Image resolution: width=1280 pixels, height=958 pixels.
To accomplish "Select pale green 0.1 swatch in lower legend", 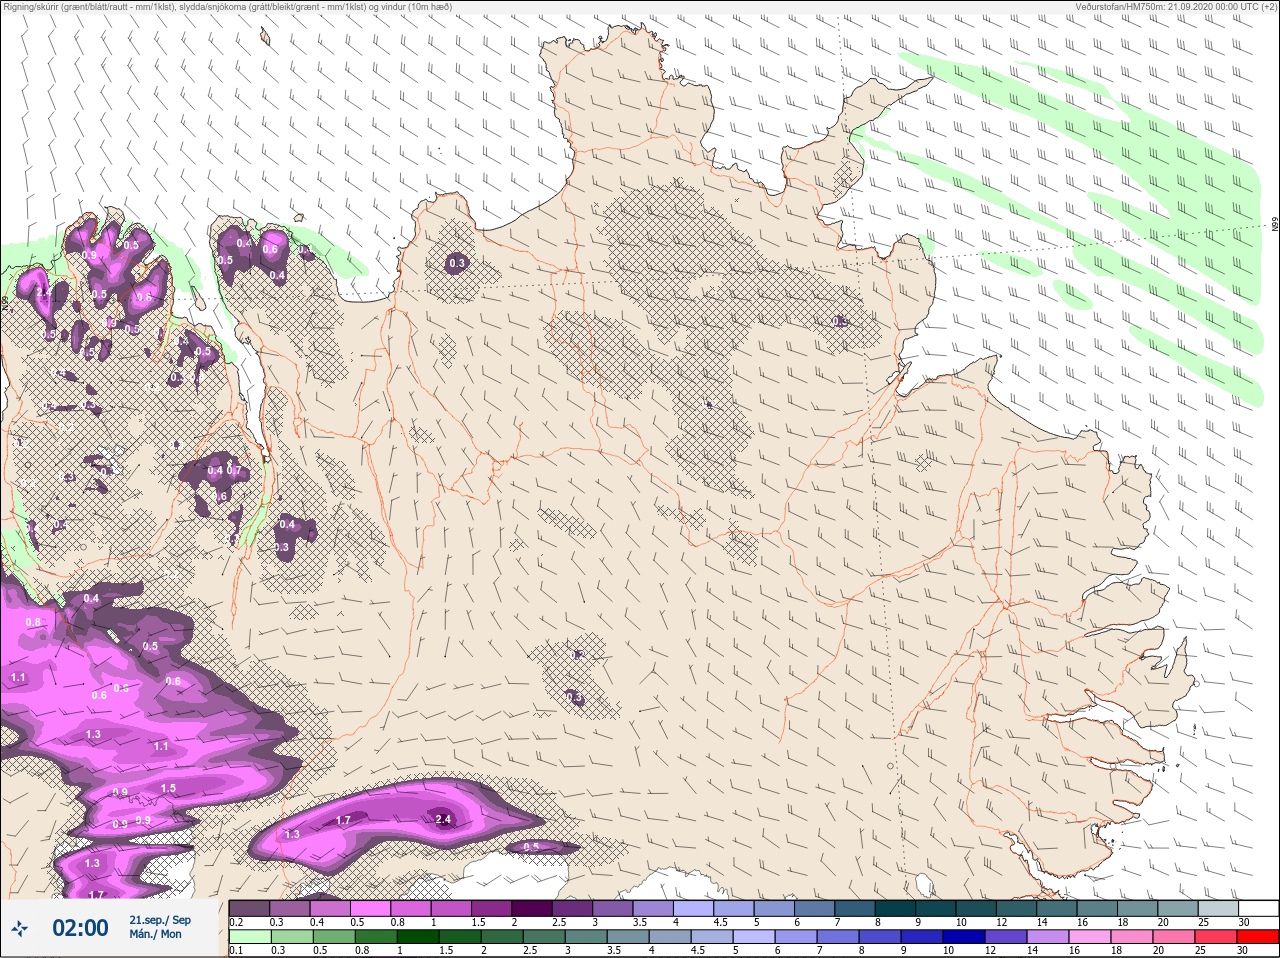I will (249, 937).
